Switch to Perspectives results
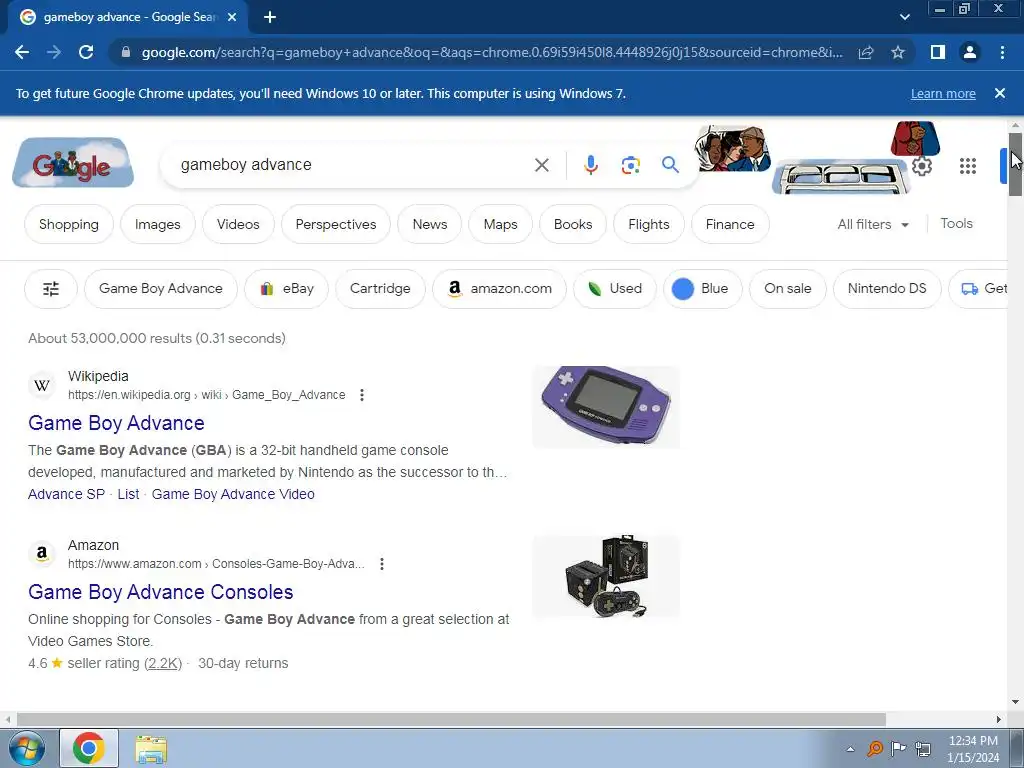Image resolution: width=1024 pixels, height=768 pixels. [x=336, y=224]
